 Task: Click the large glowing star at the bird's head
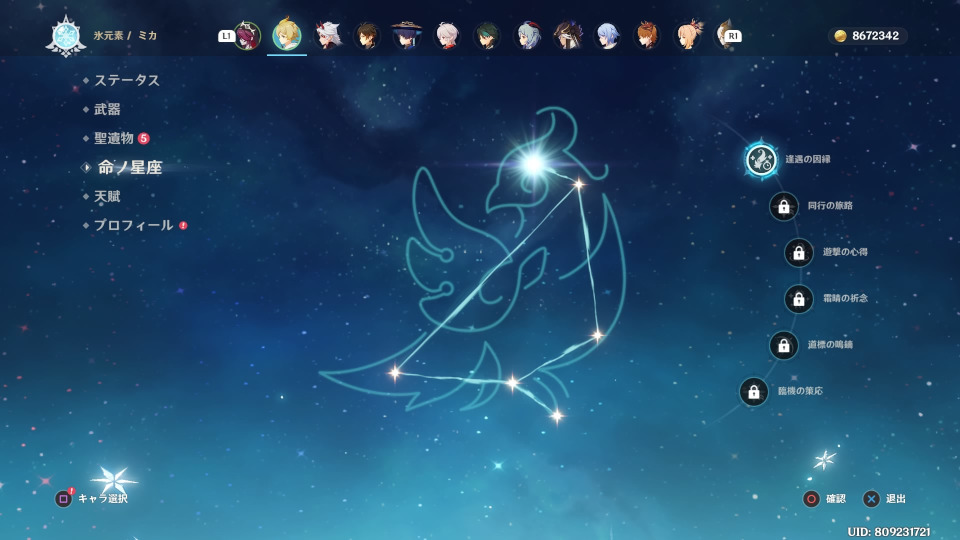533,163
